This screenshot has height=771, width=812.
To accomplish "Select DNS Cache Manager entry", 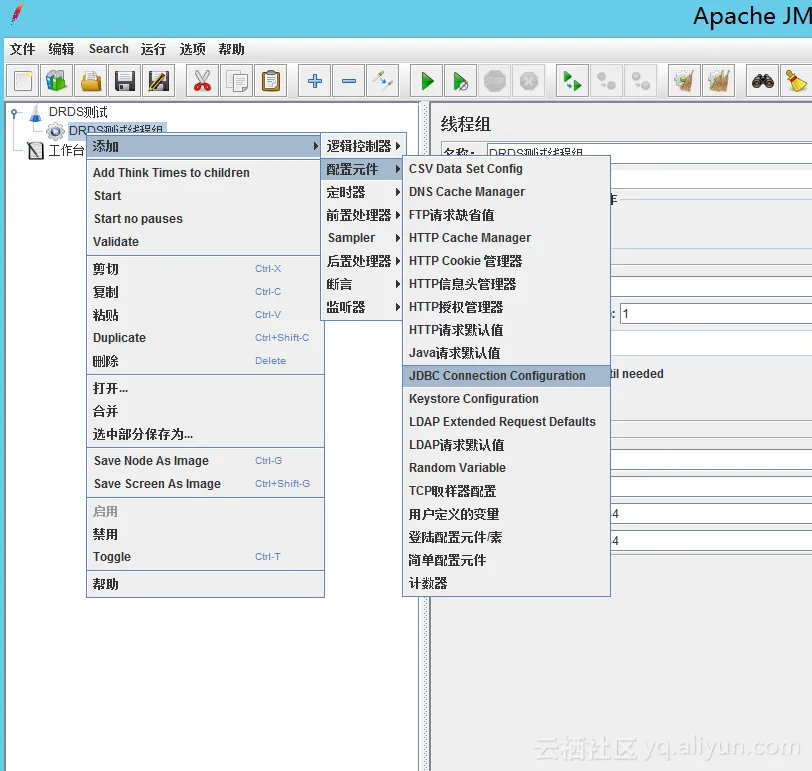I will (x=506, y=192).
